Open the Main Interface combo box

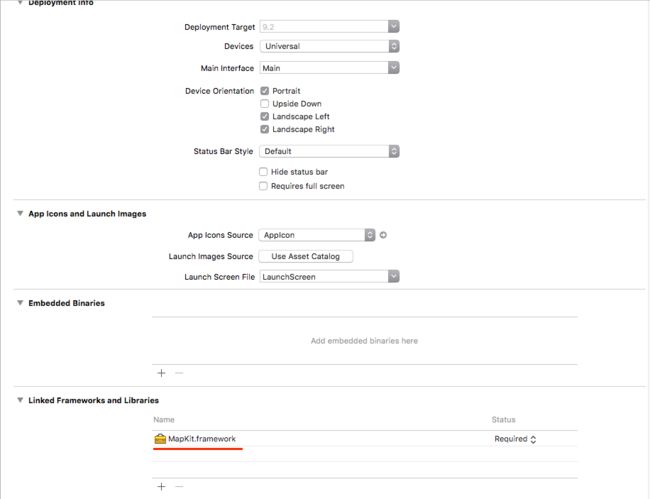pyautogui.click(x=393, y=68)
